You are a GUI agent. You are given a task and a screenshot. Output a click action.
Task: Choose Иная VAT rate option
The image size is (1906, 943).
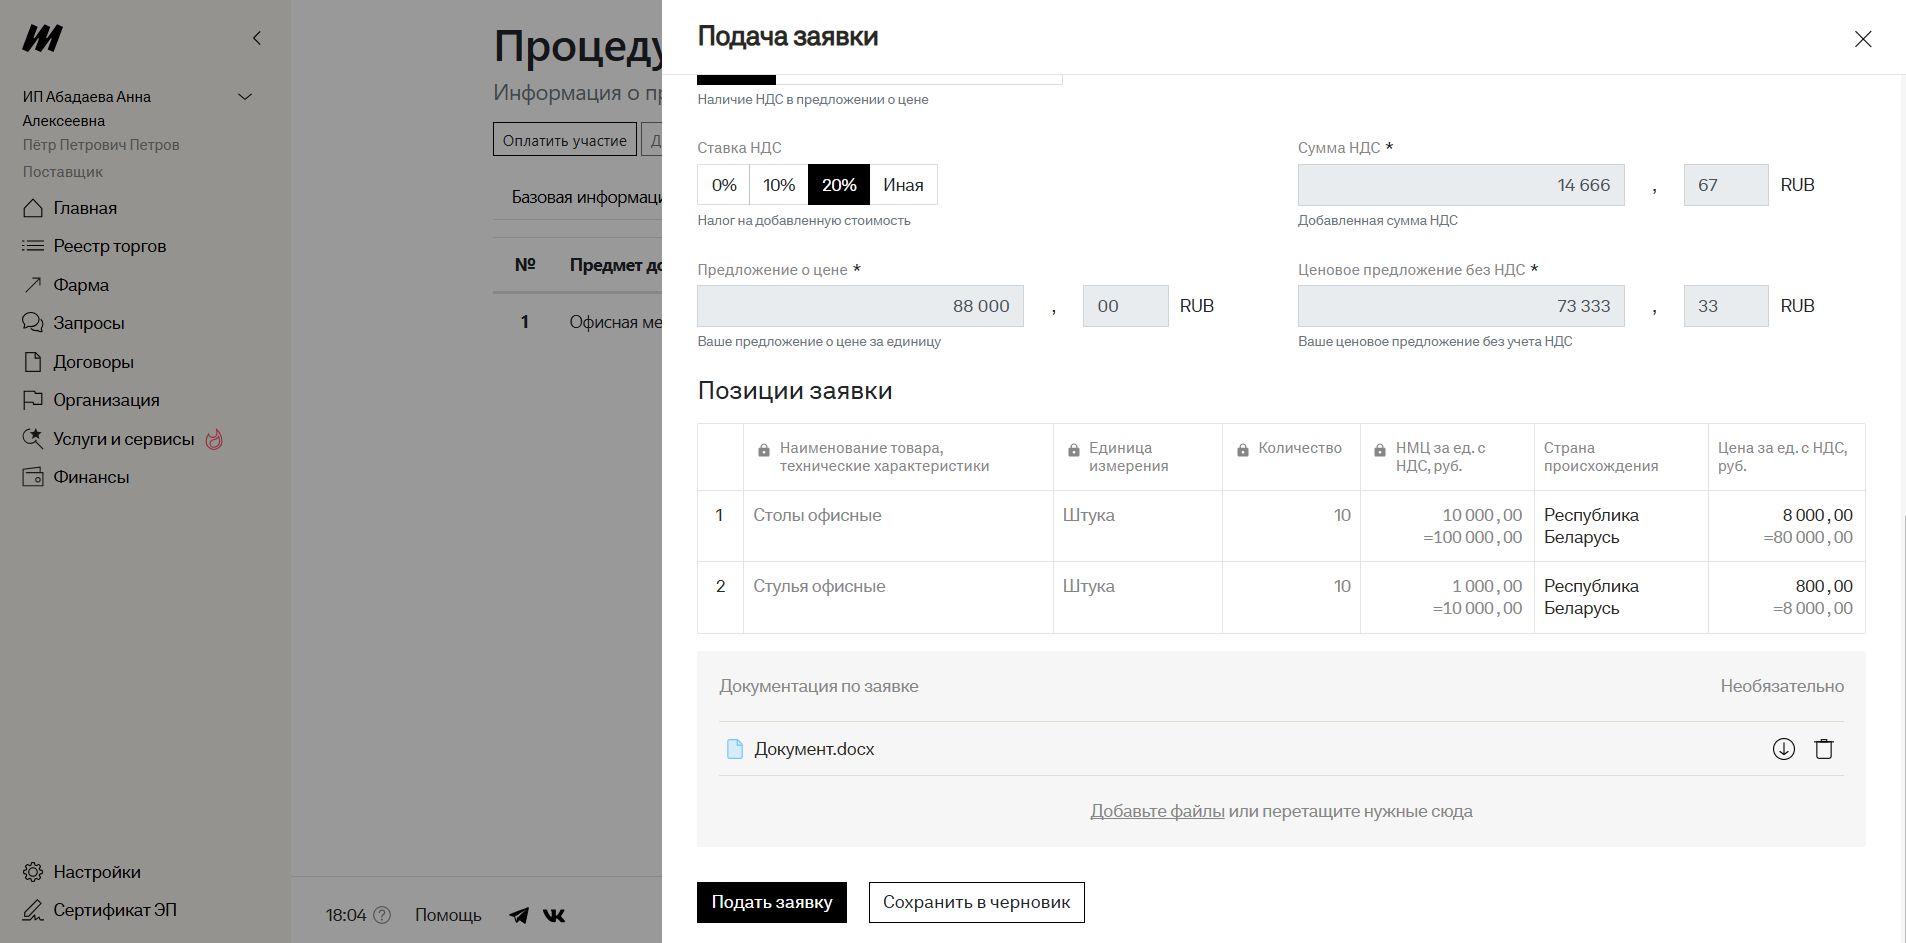(x=903, y=185)
